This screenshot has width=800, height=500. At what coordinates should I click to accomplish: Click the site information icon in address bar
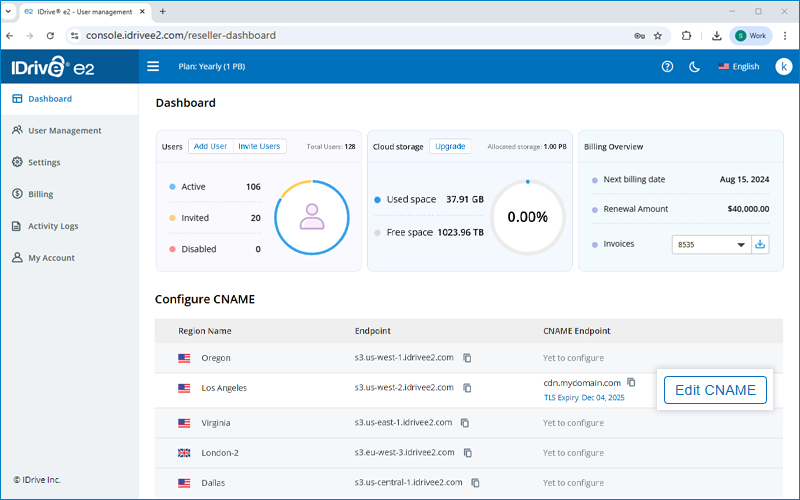click(74, 36)
